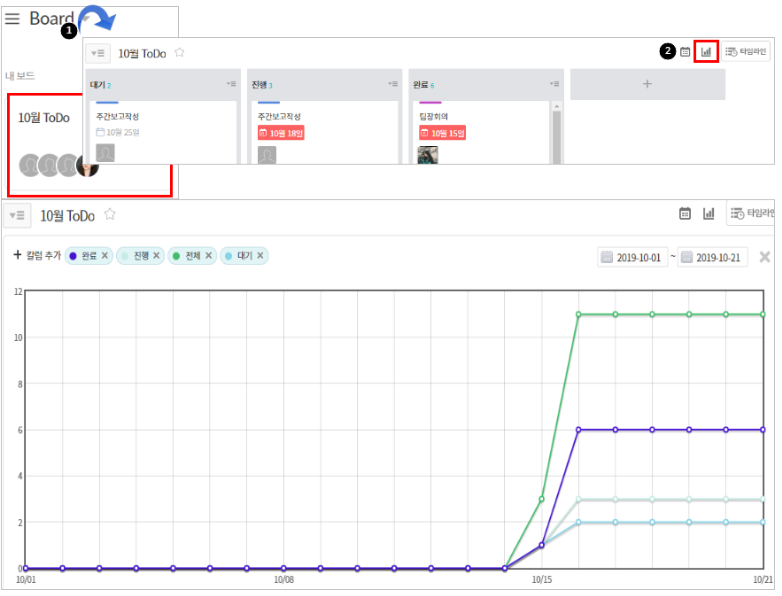Click the 전체 green series color tag
This screenshot has height=596, width=782.
coord(192,256)
